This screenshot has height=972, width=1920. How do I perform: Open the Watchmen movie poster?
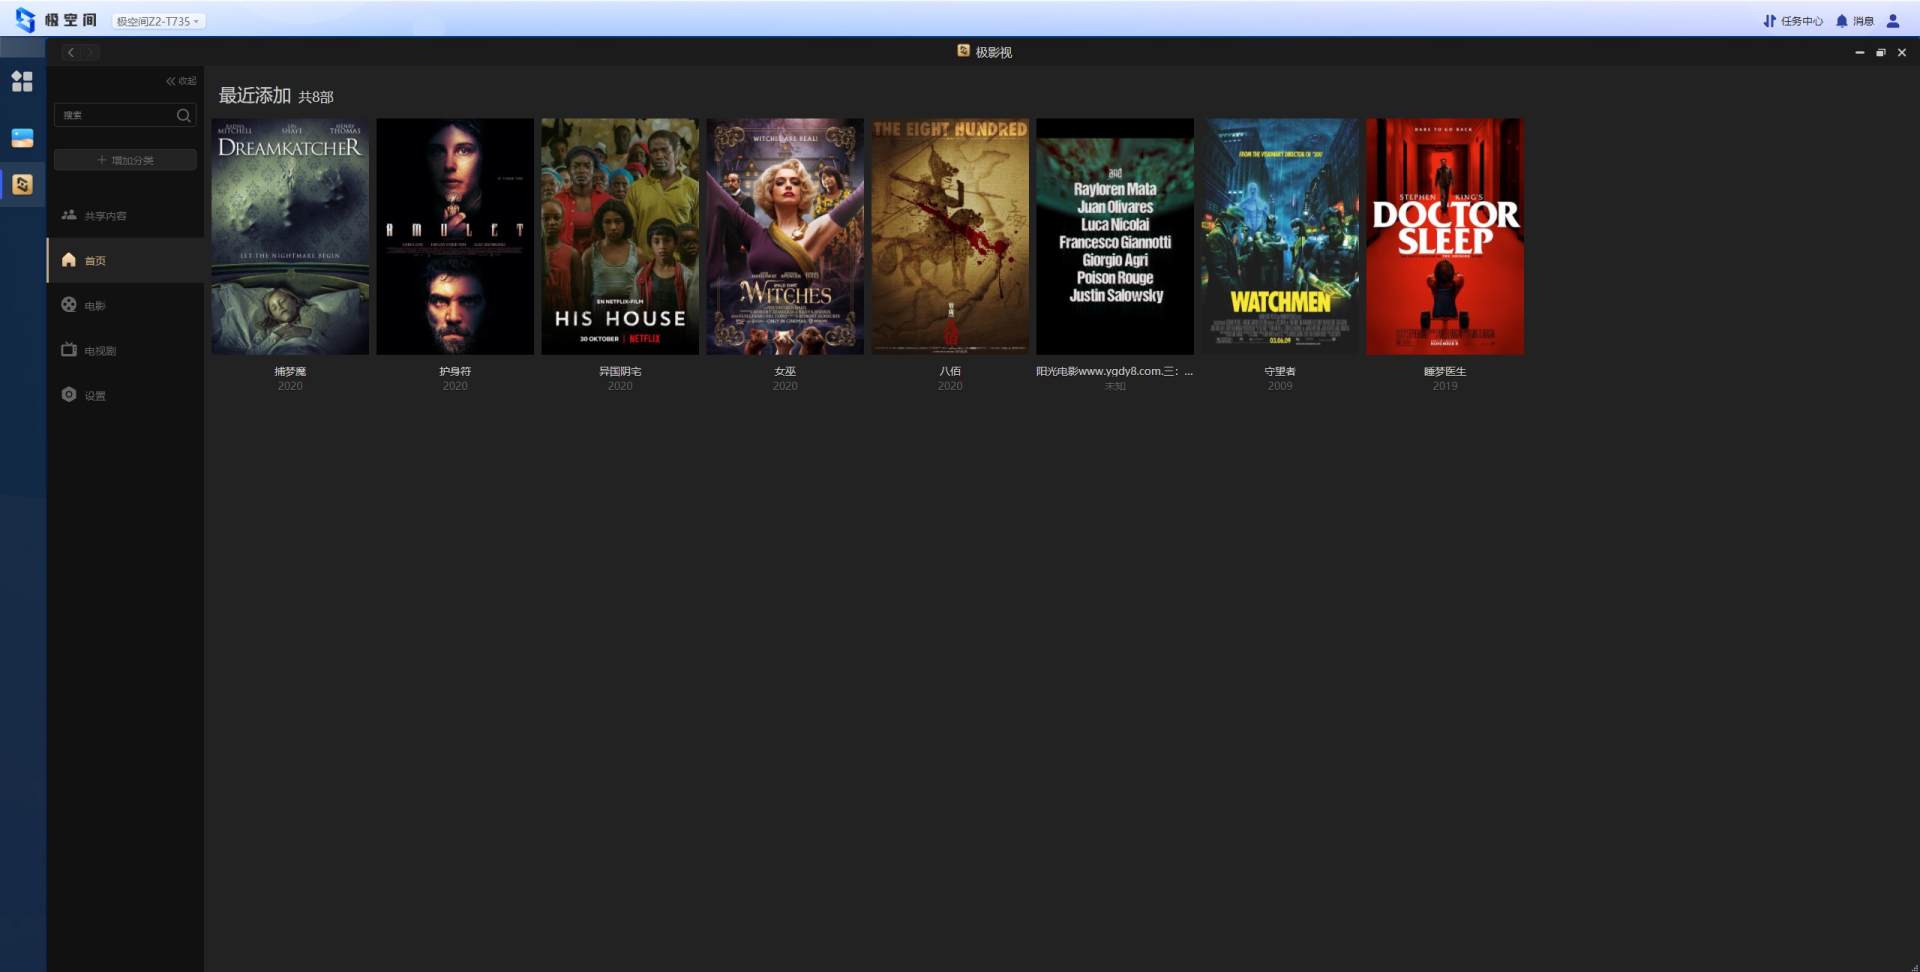(1280, 237)
